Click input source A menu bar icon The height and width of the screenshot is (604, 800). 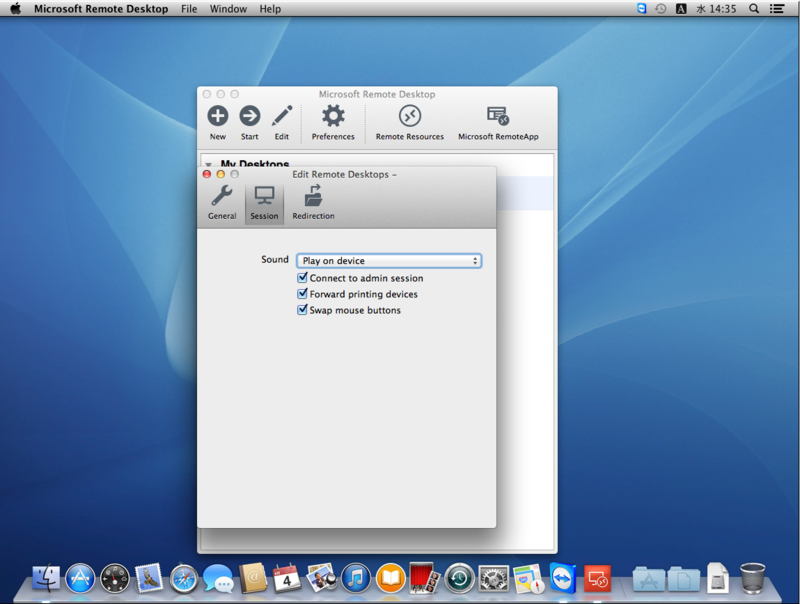(x=681, y=9)
